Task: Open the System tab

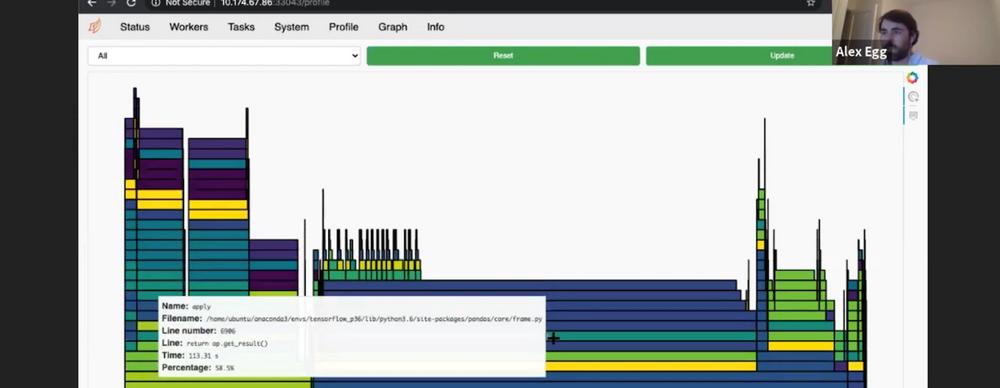Action: 291,27
